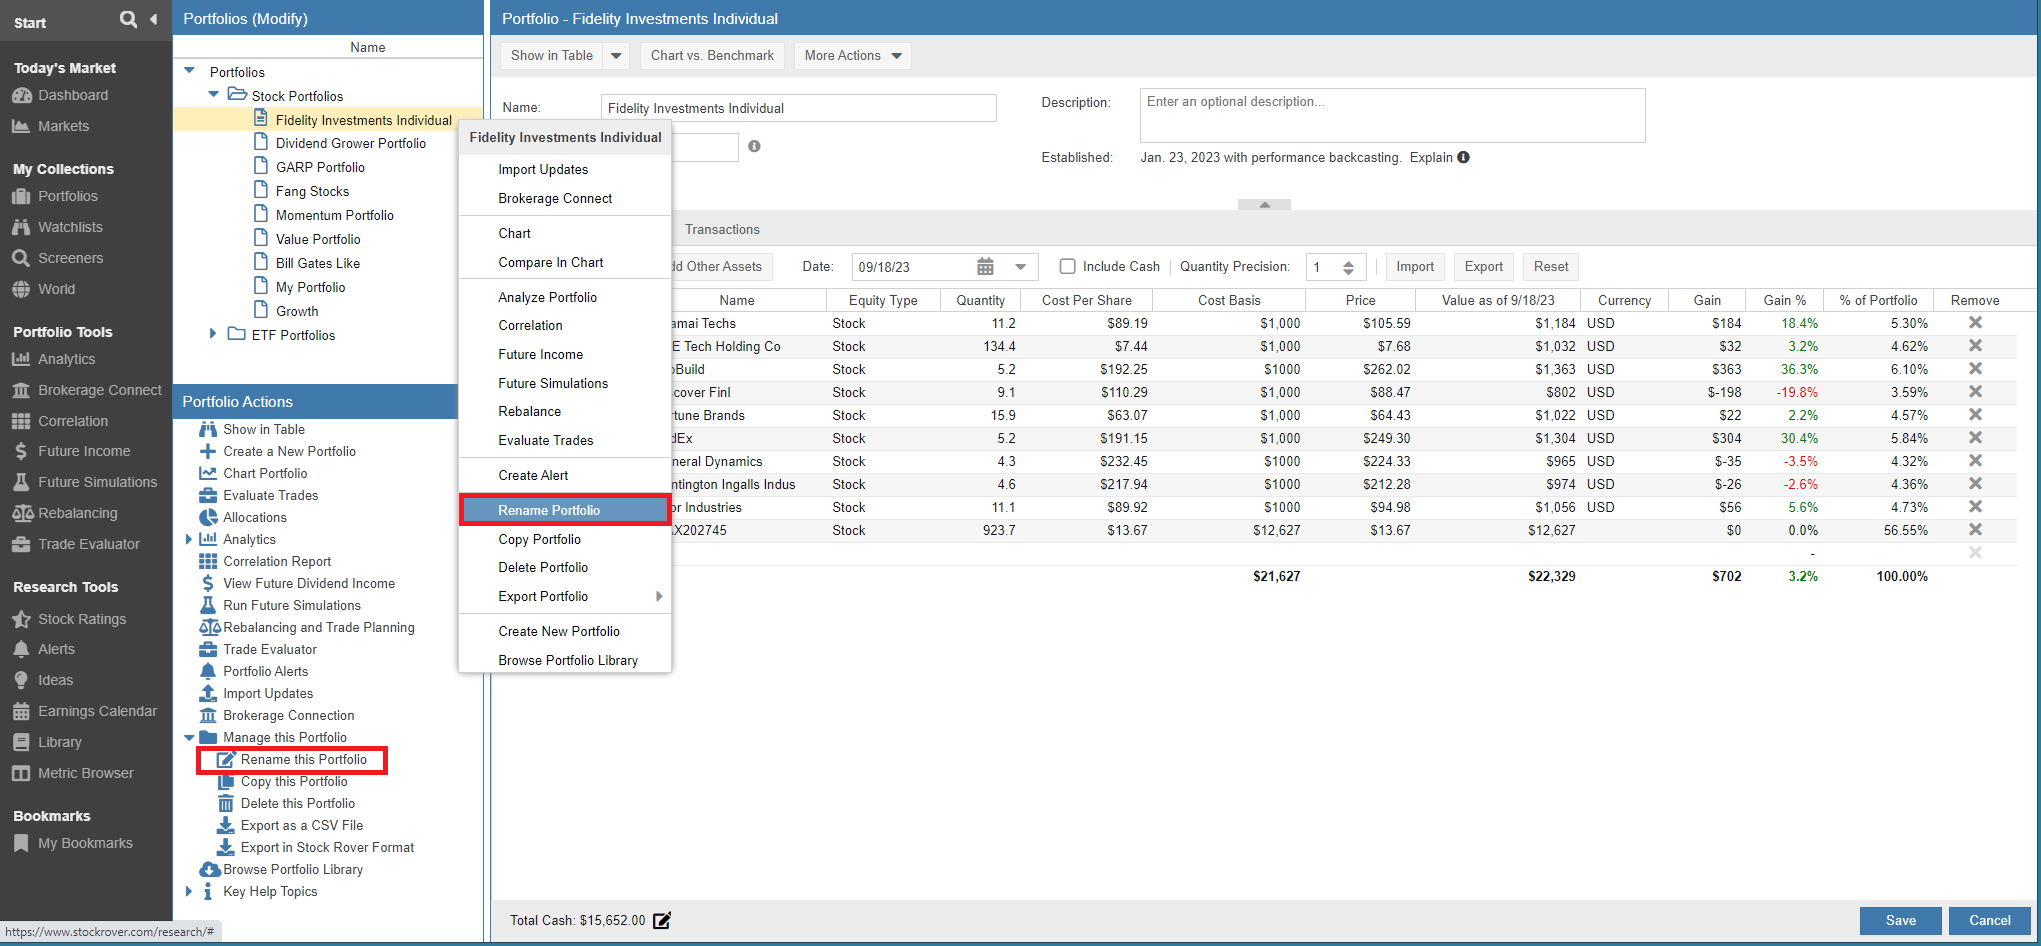
Task: Click into the portfolio Name field
Action: [798, 108]
